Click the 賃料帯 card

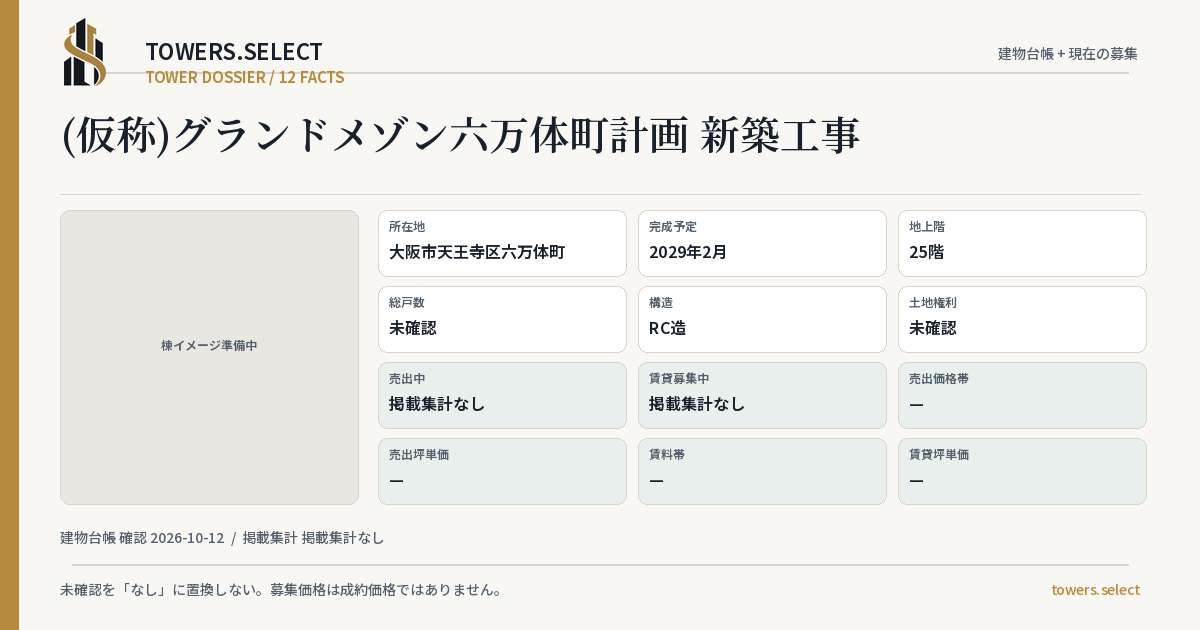762,471
